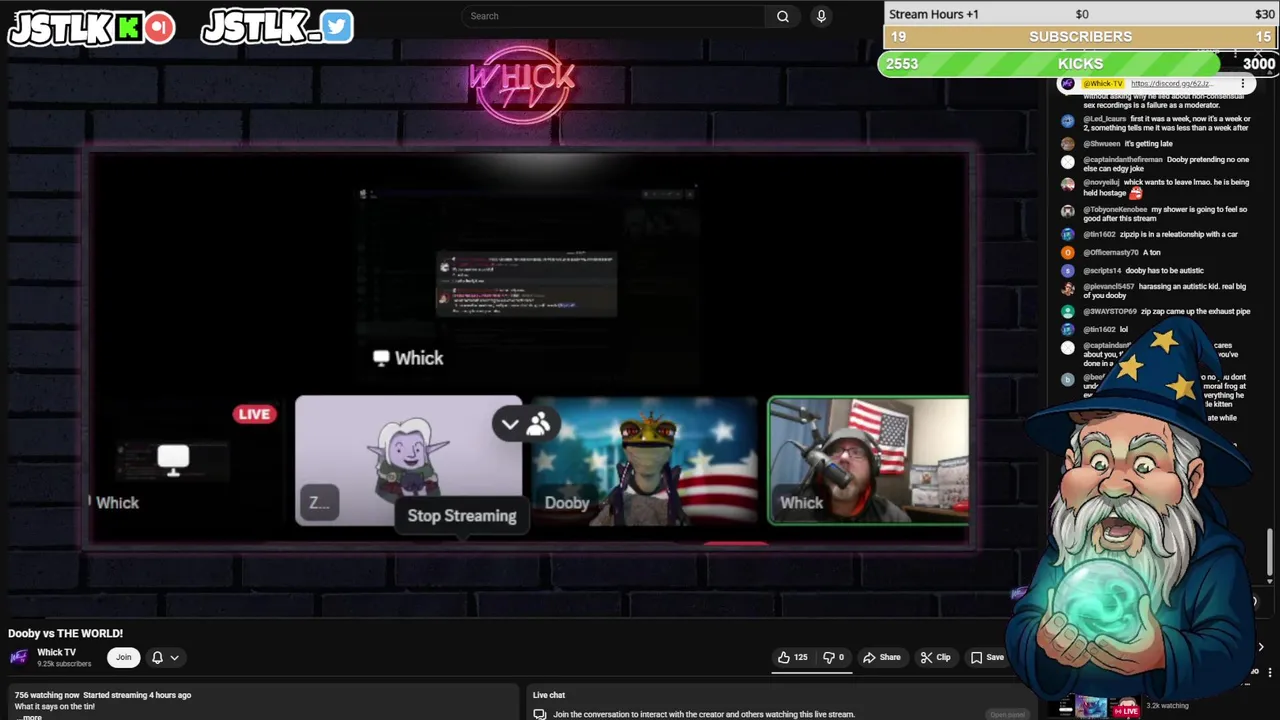This screenshot has height=720, width=1280.
Task: Open the Whick TV channel avatar
Action: coord(19,657)
